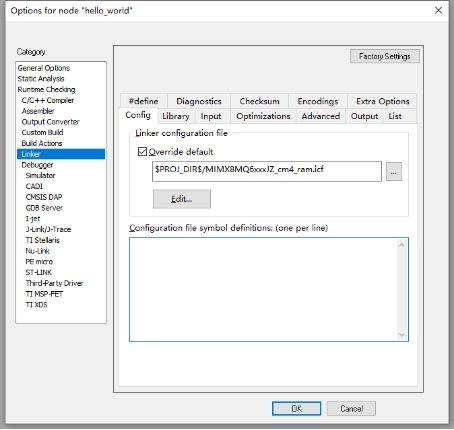454x430 pixels.
Task: Open the Encodings tab
Action: [x=318, y=101]
